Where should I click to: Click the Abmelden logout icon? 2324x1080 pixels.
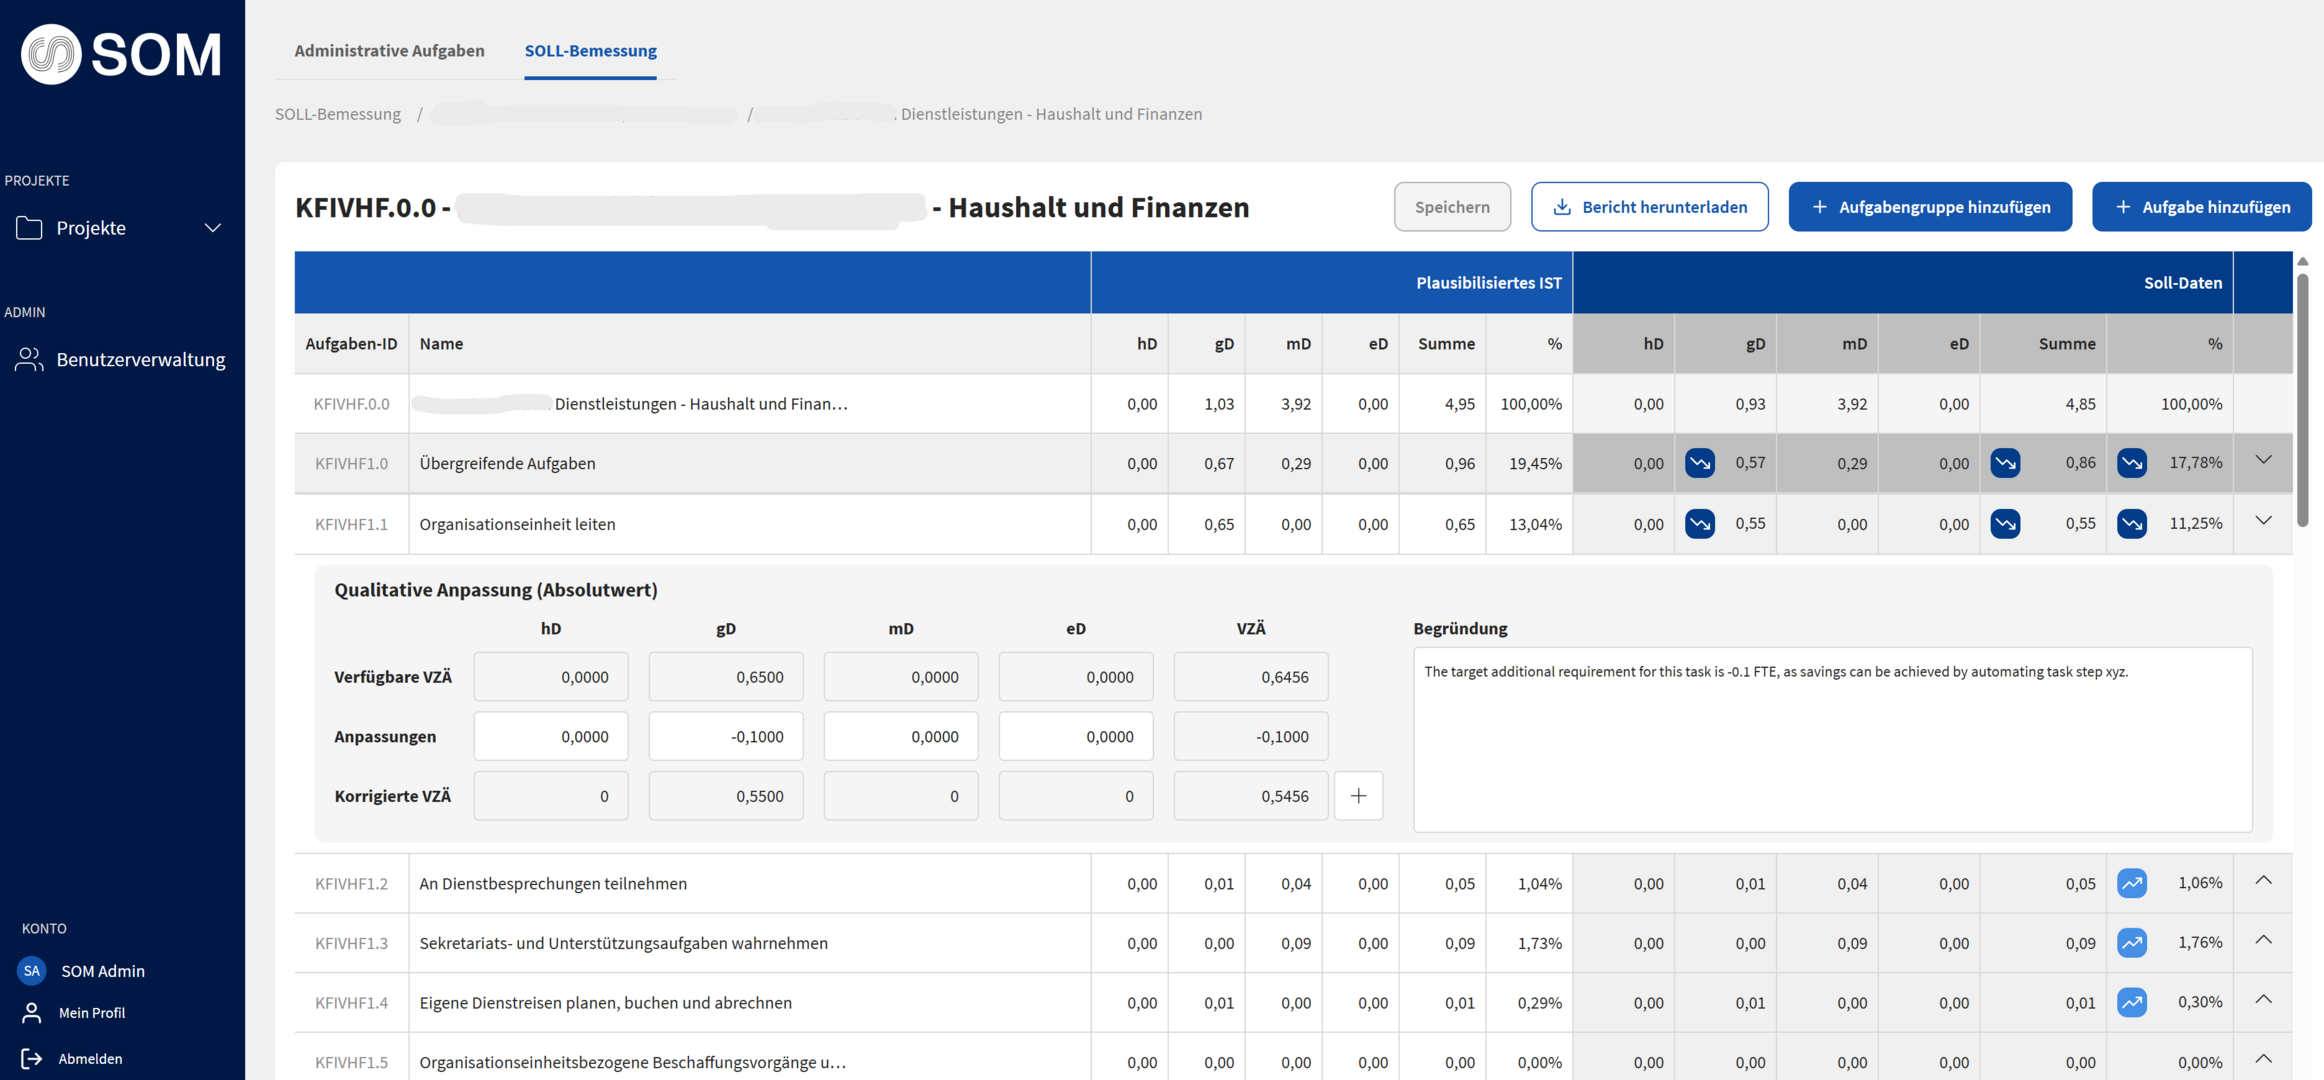point(31,1058)
